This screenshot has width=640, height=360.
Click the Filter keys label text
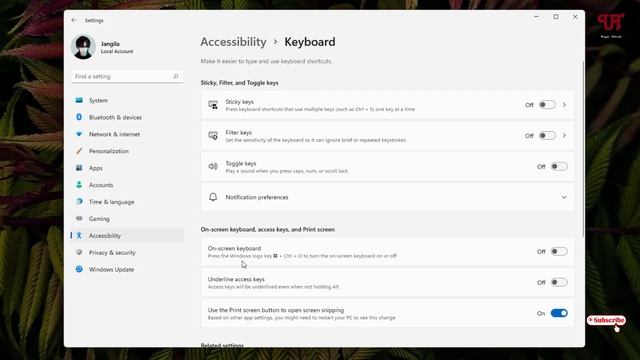click(x=239, y=132)
